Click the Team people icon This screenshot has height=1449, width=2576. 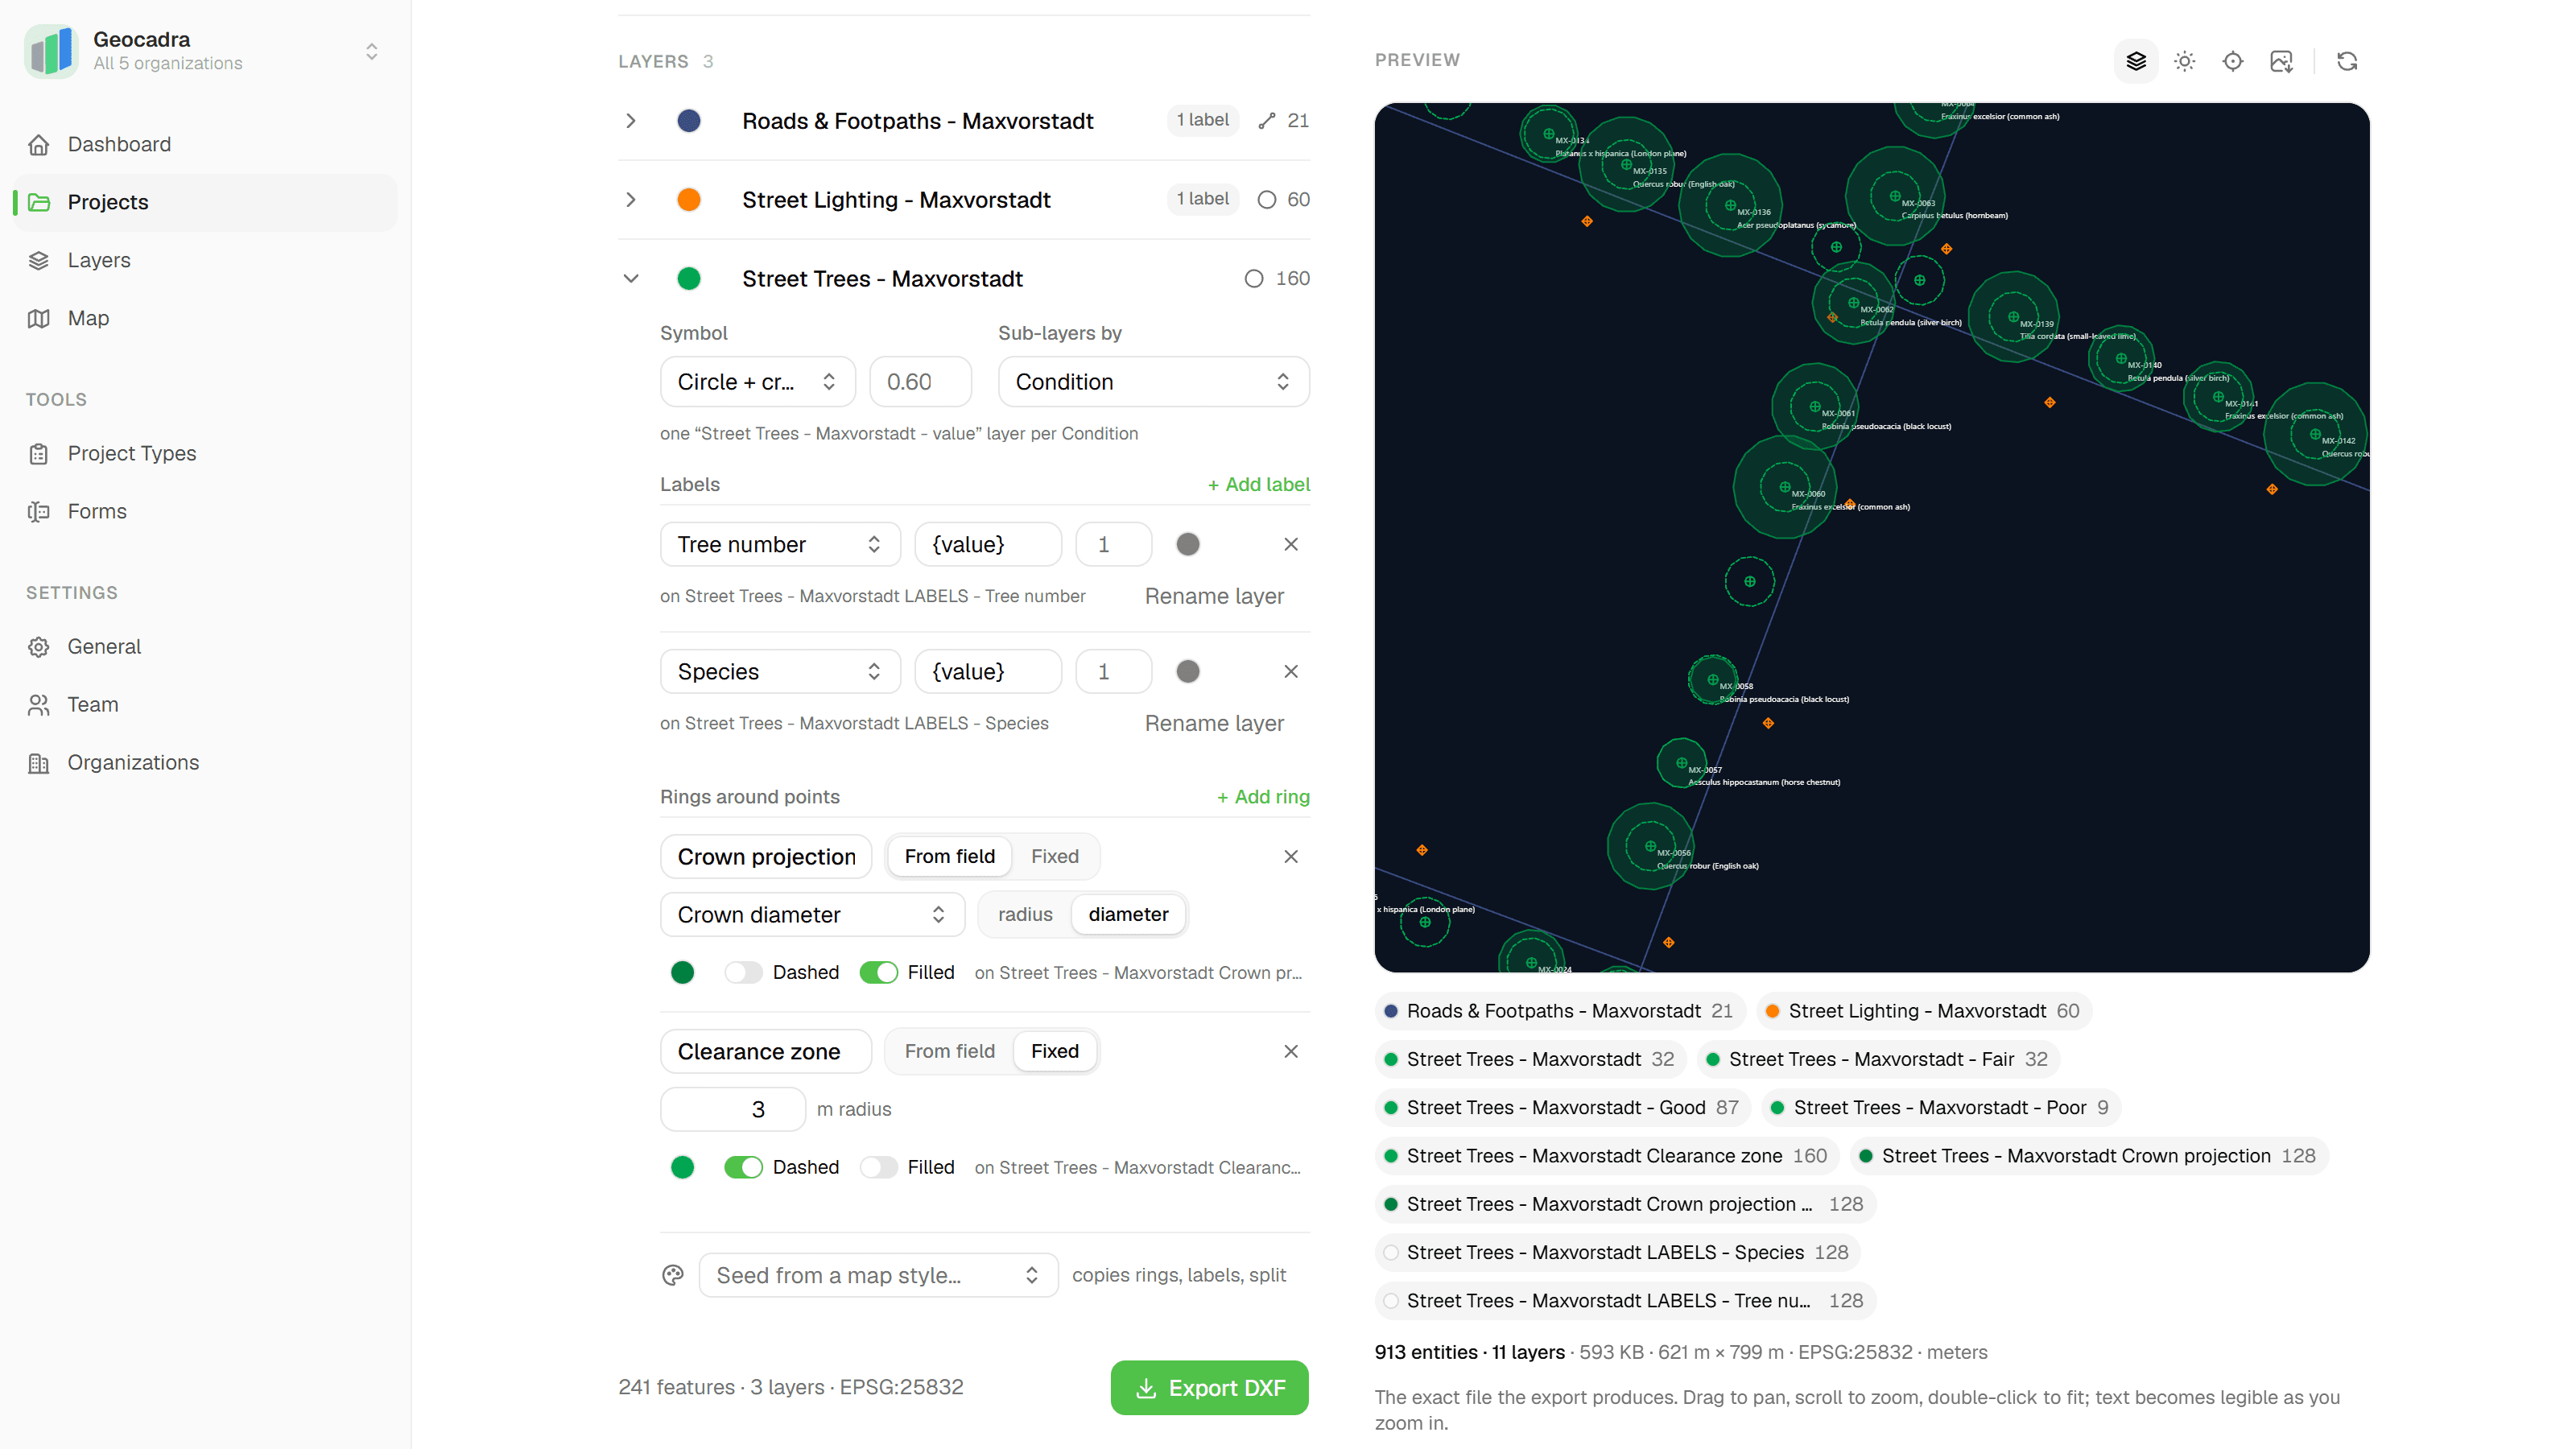(39, 705)
